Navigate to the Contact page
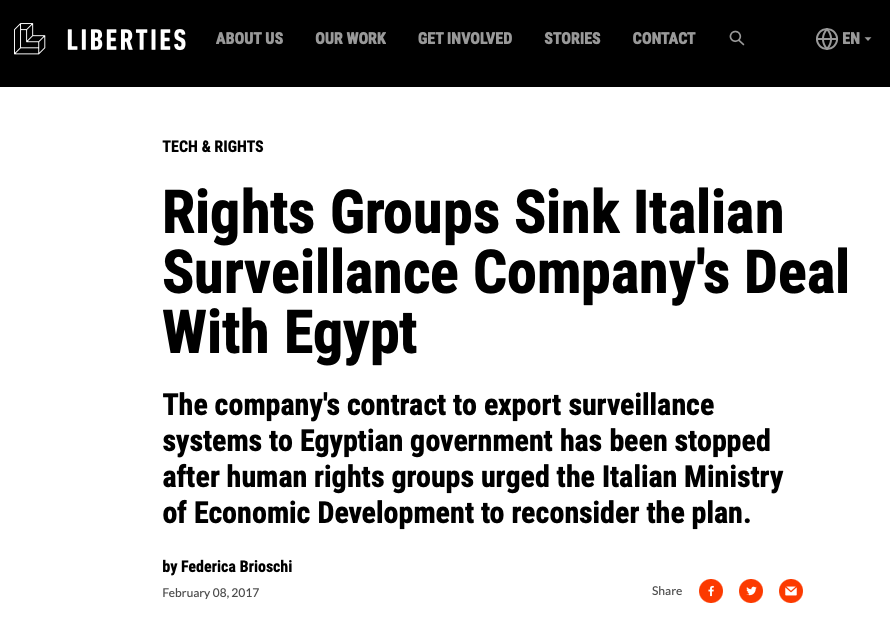Screen dimensions: 890x622 tap(664, 39)
